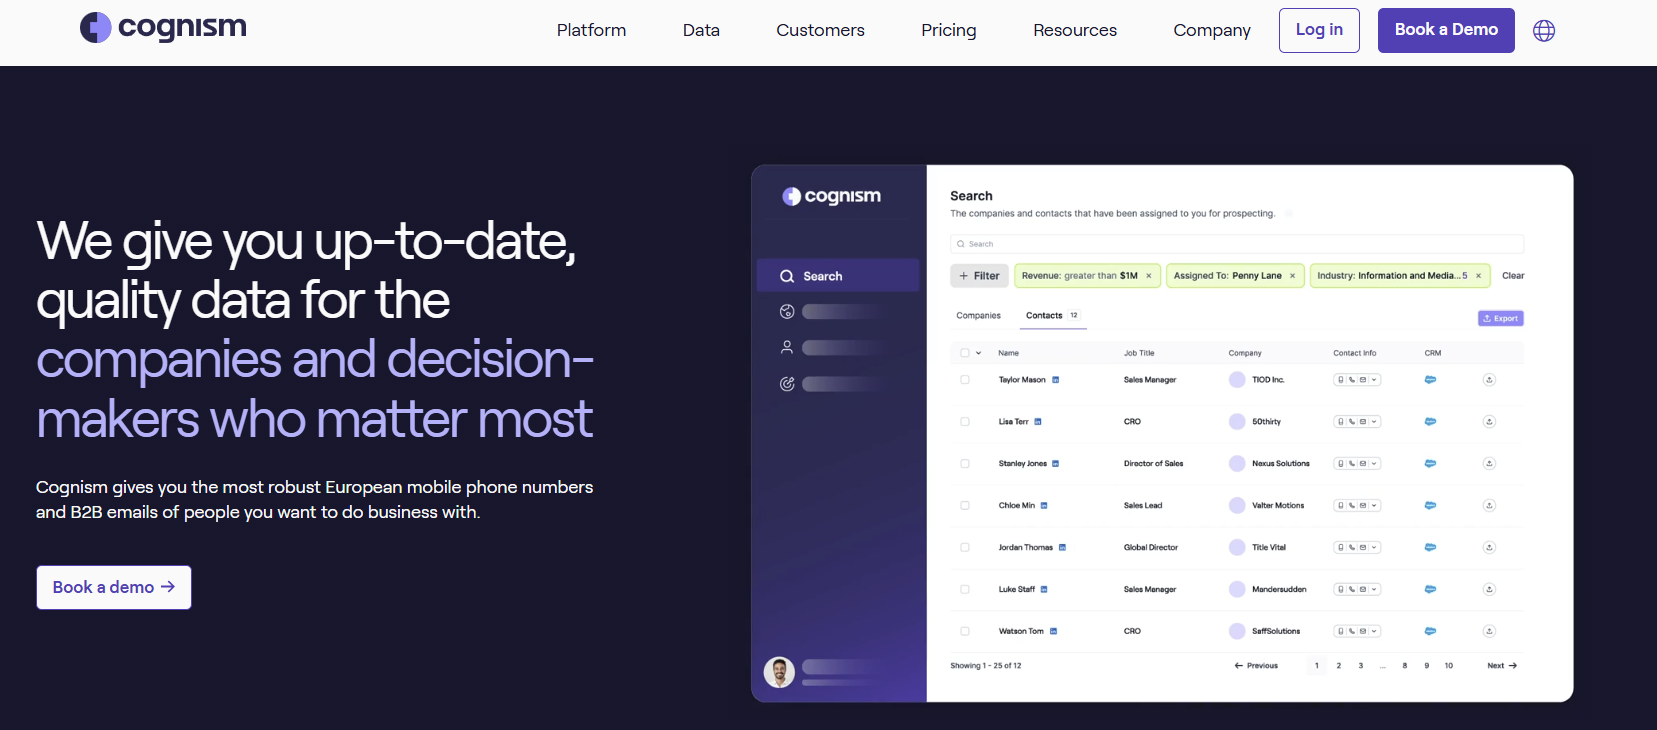Viewport: 1657px width, 730px height.
Task: Expand contact info dropdown for SaffSolutions
Action: point(1375,632)
